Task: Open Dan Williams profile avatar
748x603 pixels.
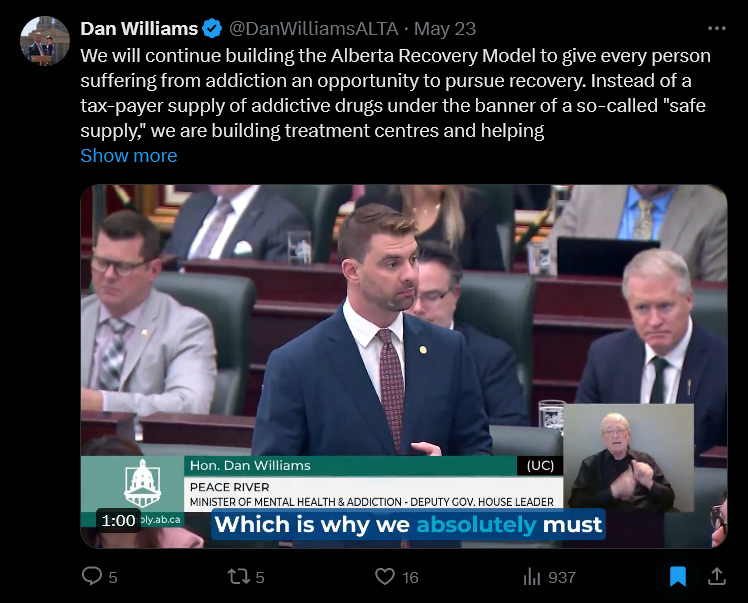Action: pos(45,41)
